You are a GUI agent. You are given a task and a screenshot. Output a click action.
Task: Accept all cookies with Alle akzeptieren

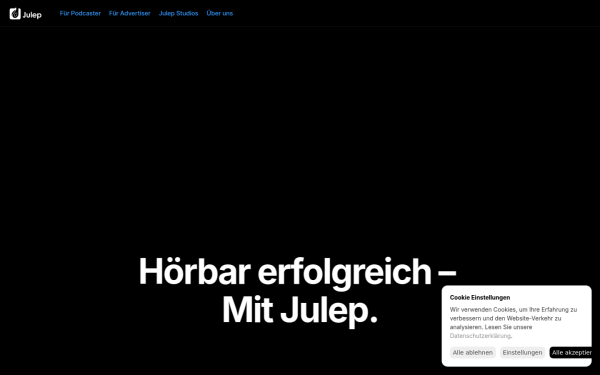(571, 352)
